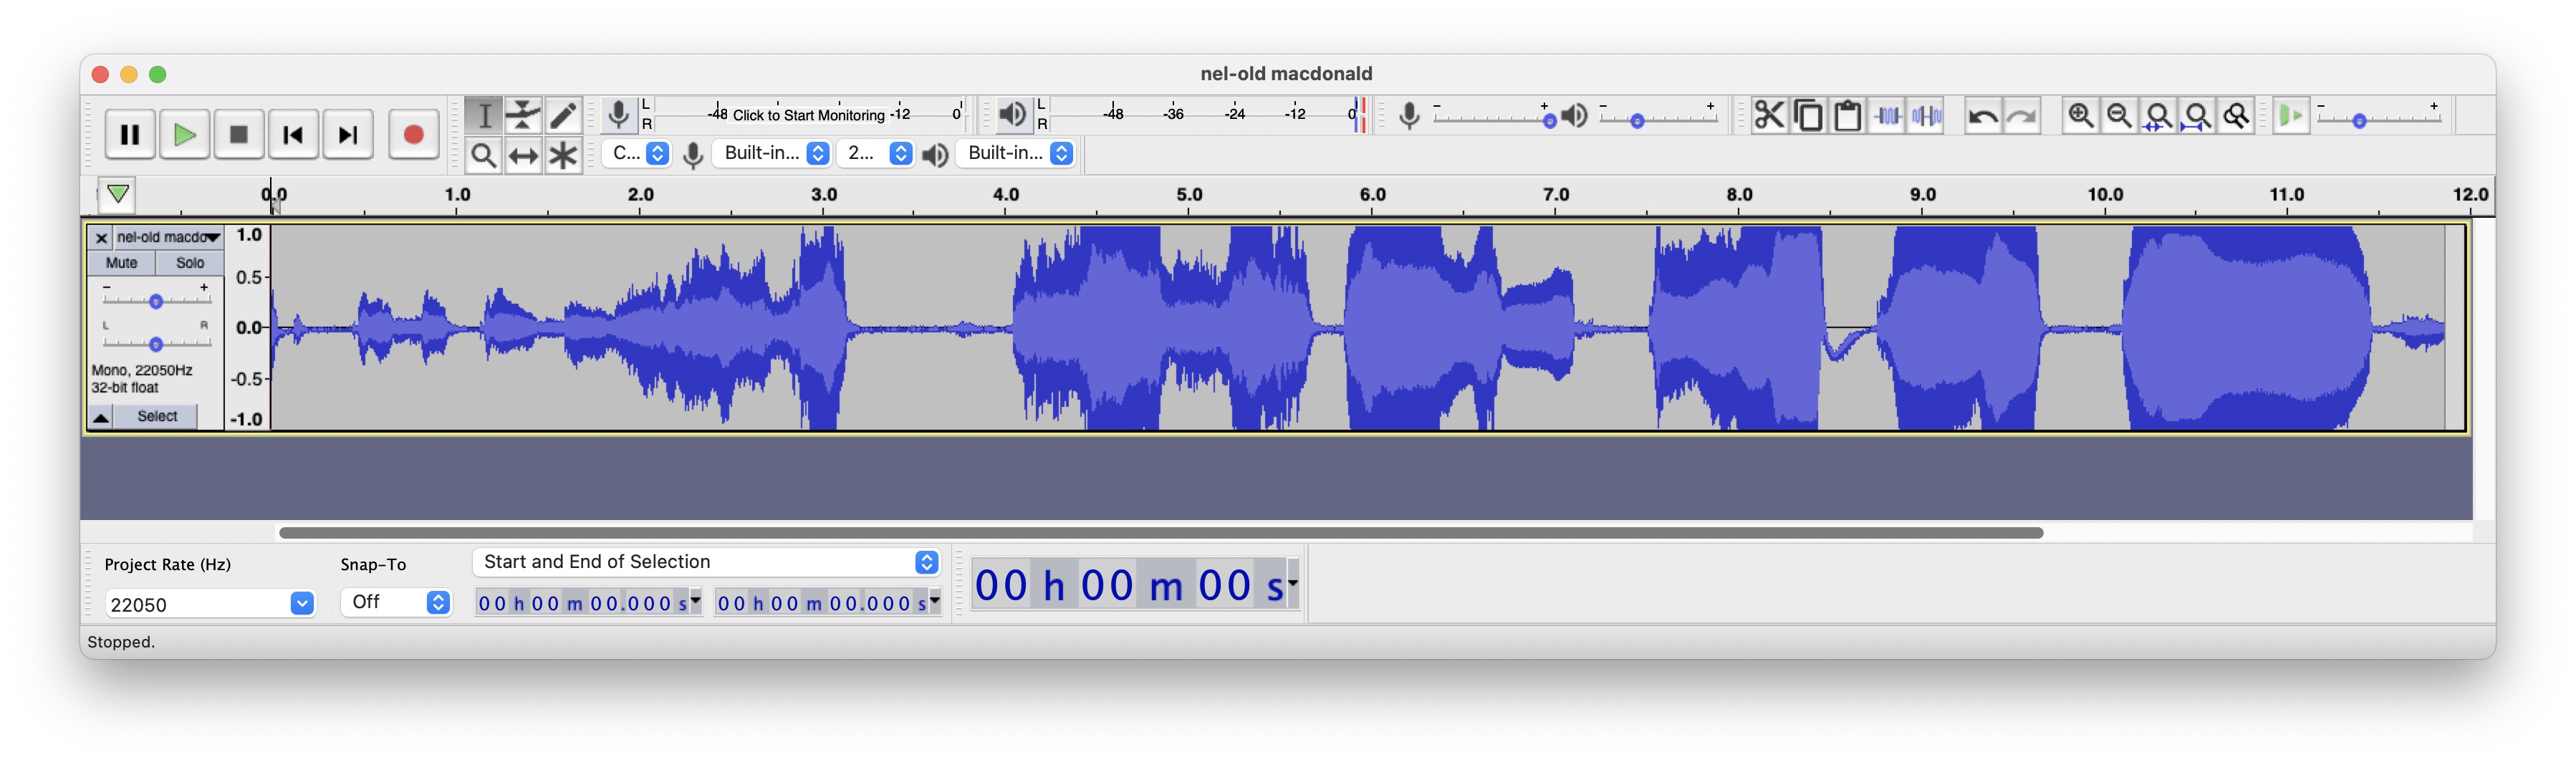The image size is (2576, 765).
Task: Zoom out of the waveform
Action: 2119,116
